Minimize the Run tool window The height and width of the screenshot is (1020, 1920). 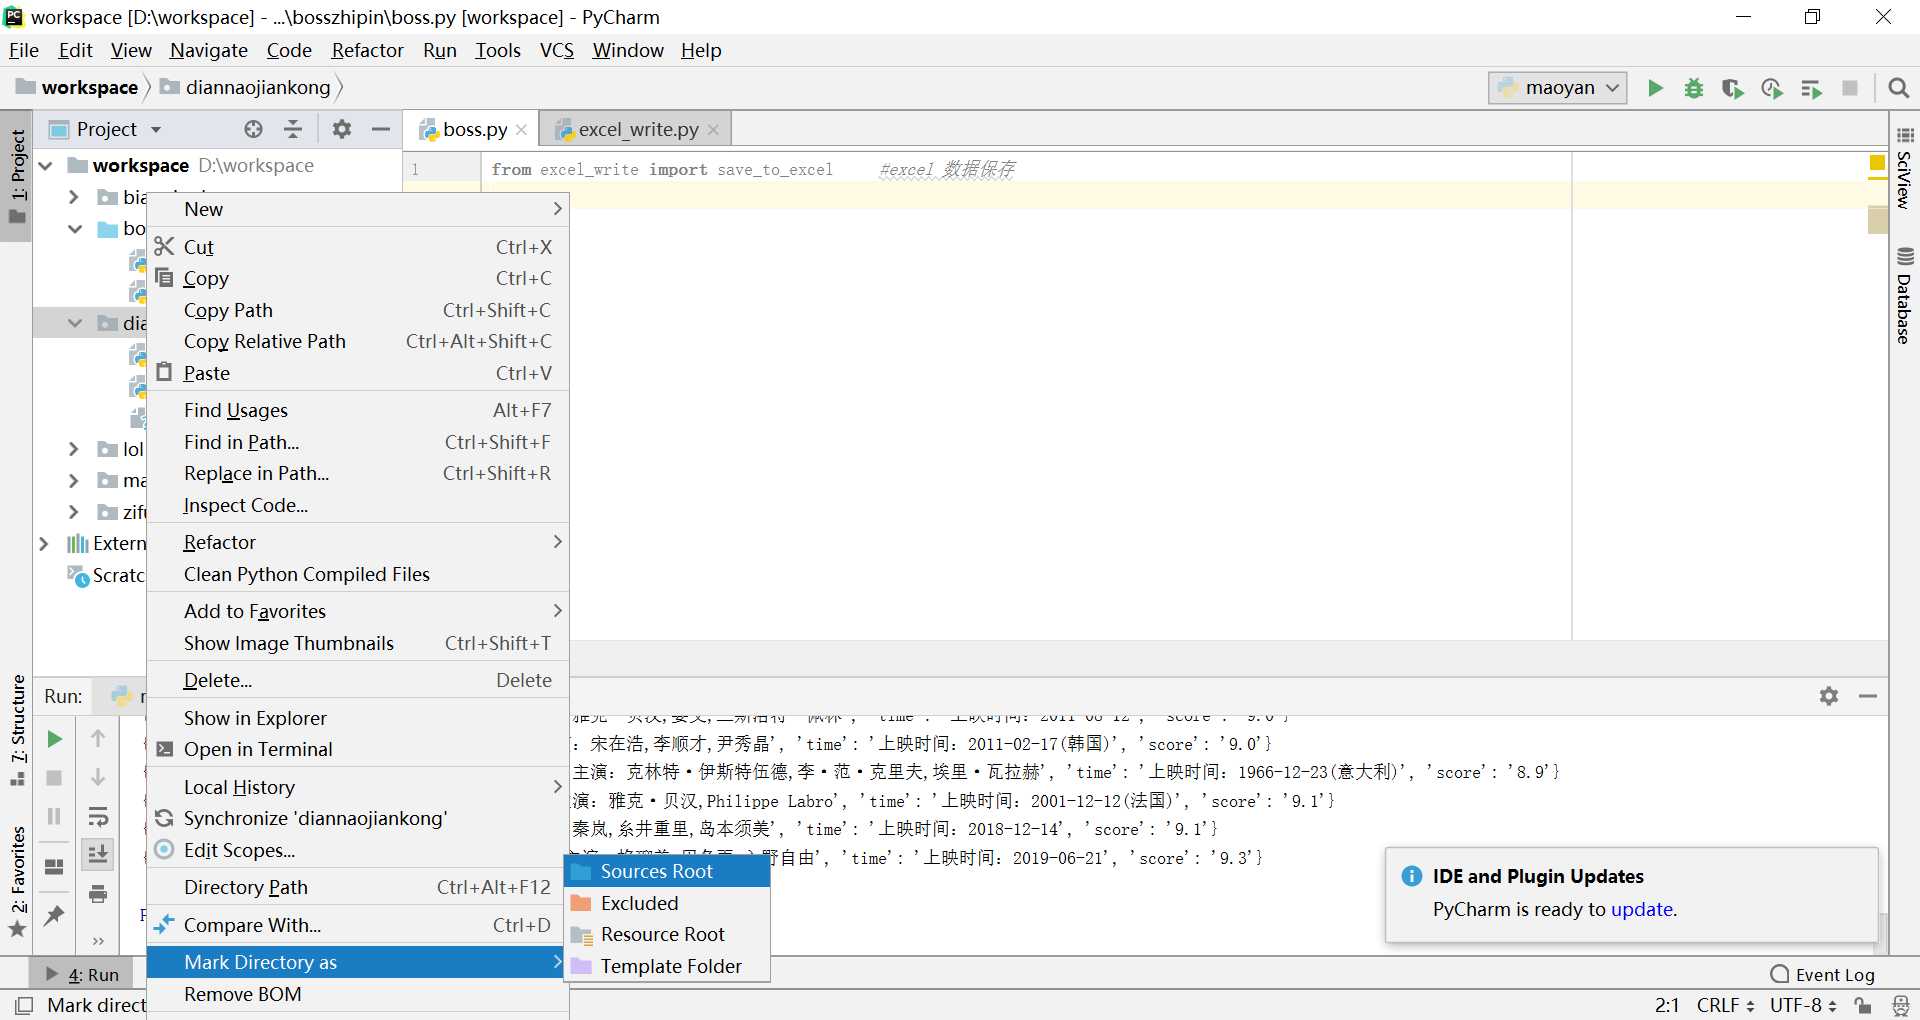click(1868, 696)
